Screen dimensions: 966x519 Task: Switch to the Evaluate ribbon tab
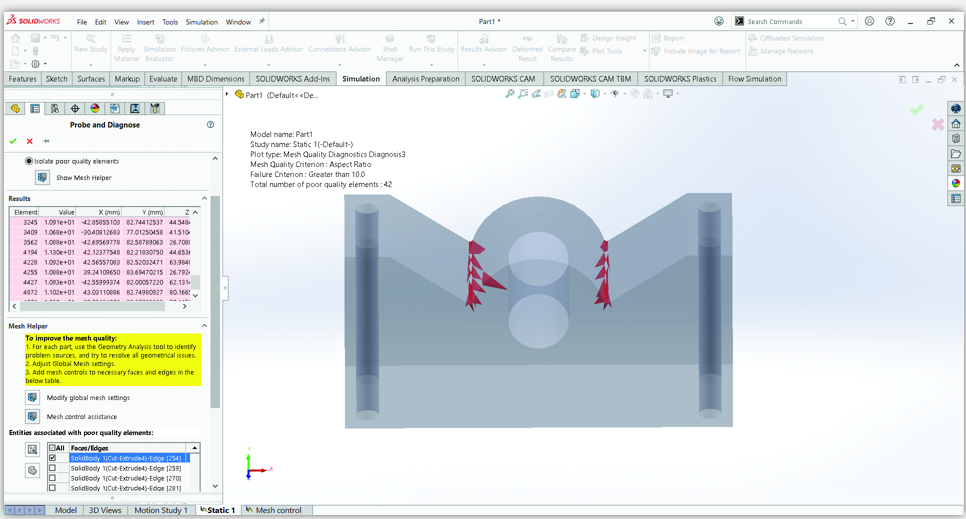point(163,79)
